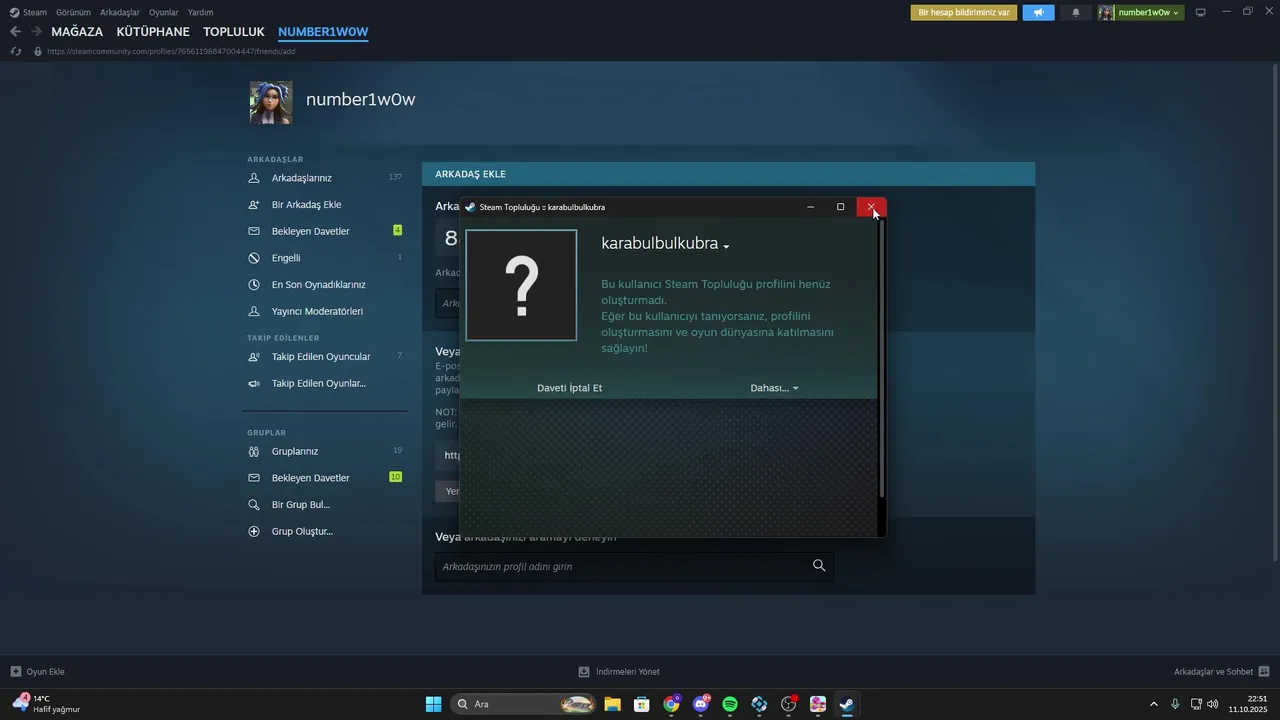Click the number1w0w profile name heading
This screenshot has height=720, width=1280.
360,100
